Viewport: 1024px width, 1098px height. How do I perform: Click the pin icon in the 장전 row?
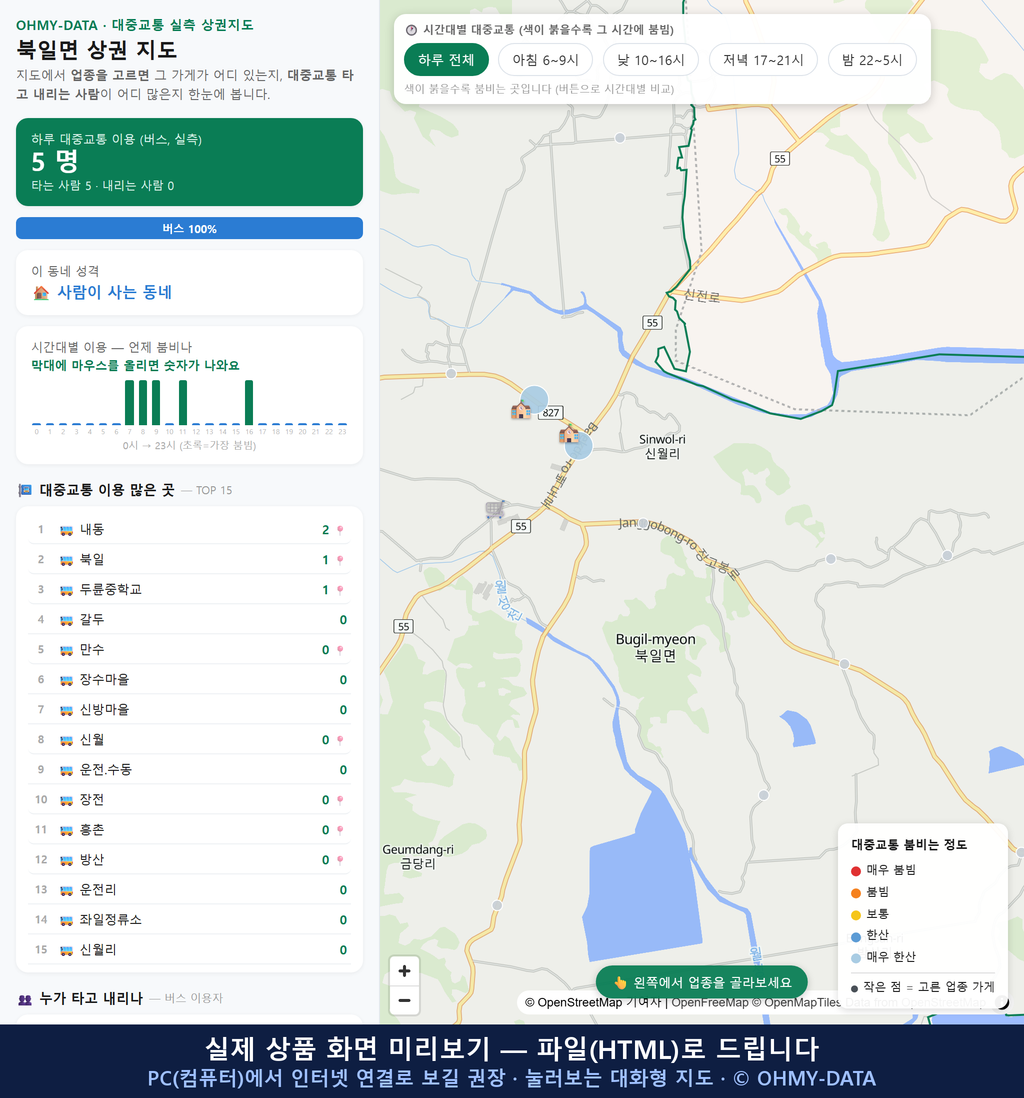pos(340,800)
